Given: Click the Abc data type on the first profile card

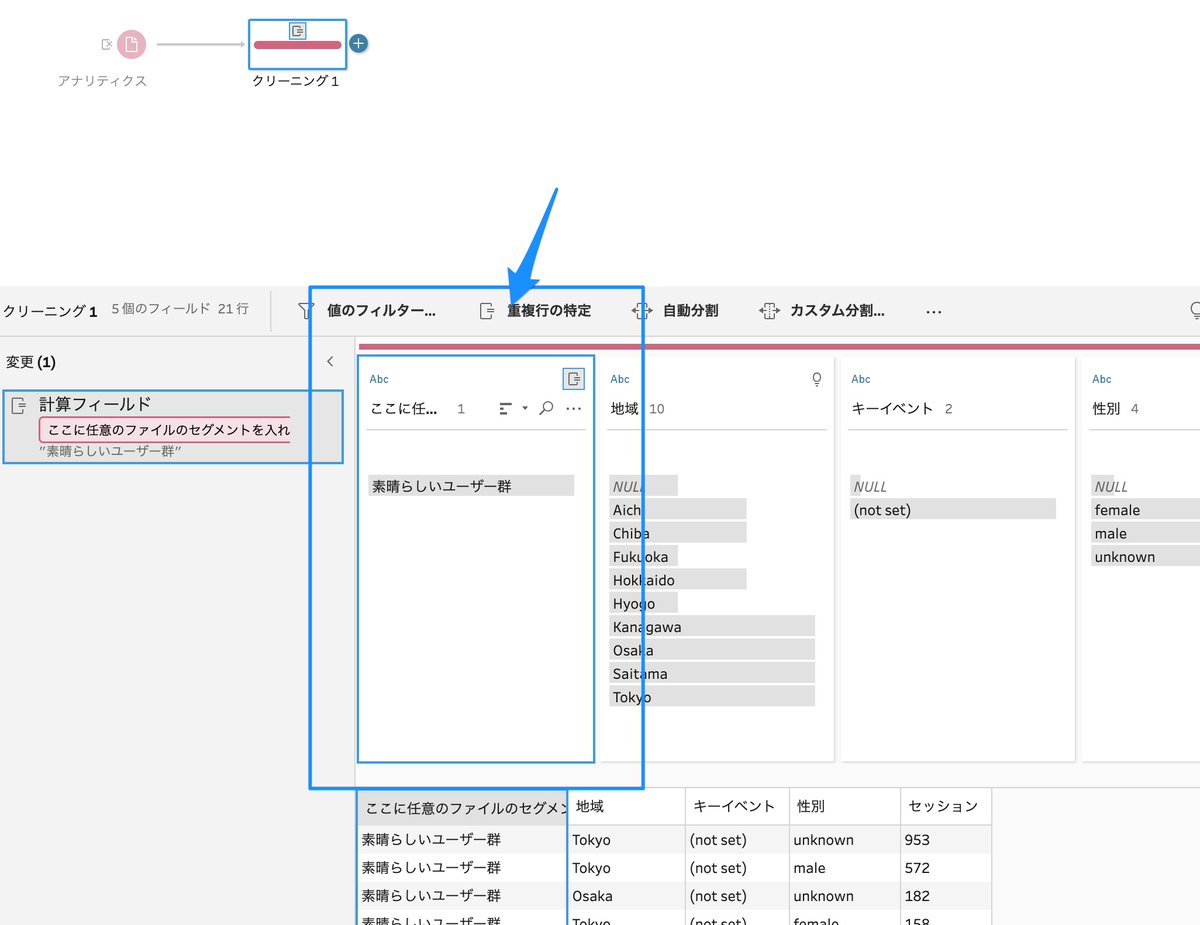Looking at the screenshot, I should (x=379, y=379).
